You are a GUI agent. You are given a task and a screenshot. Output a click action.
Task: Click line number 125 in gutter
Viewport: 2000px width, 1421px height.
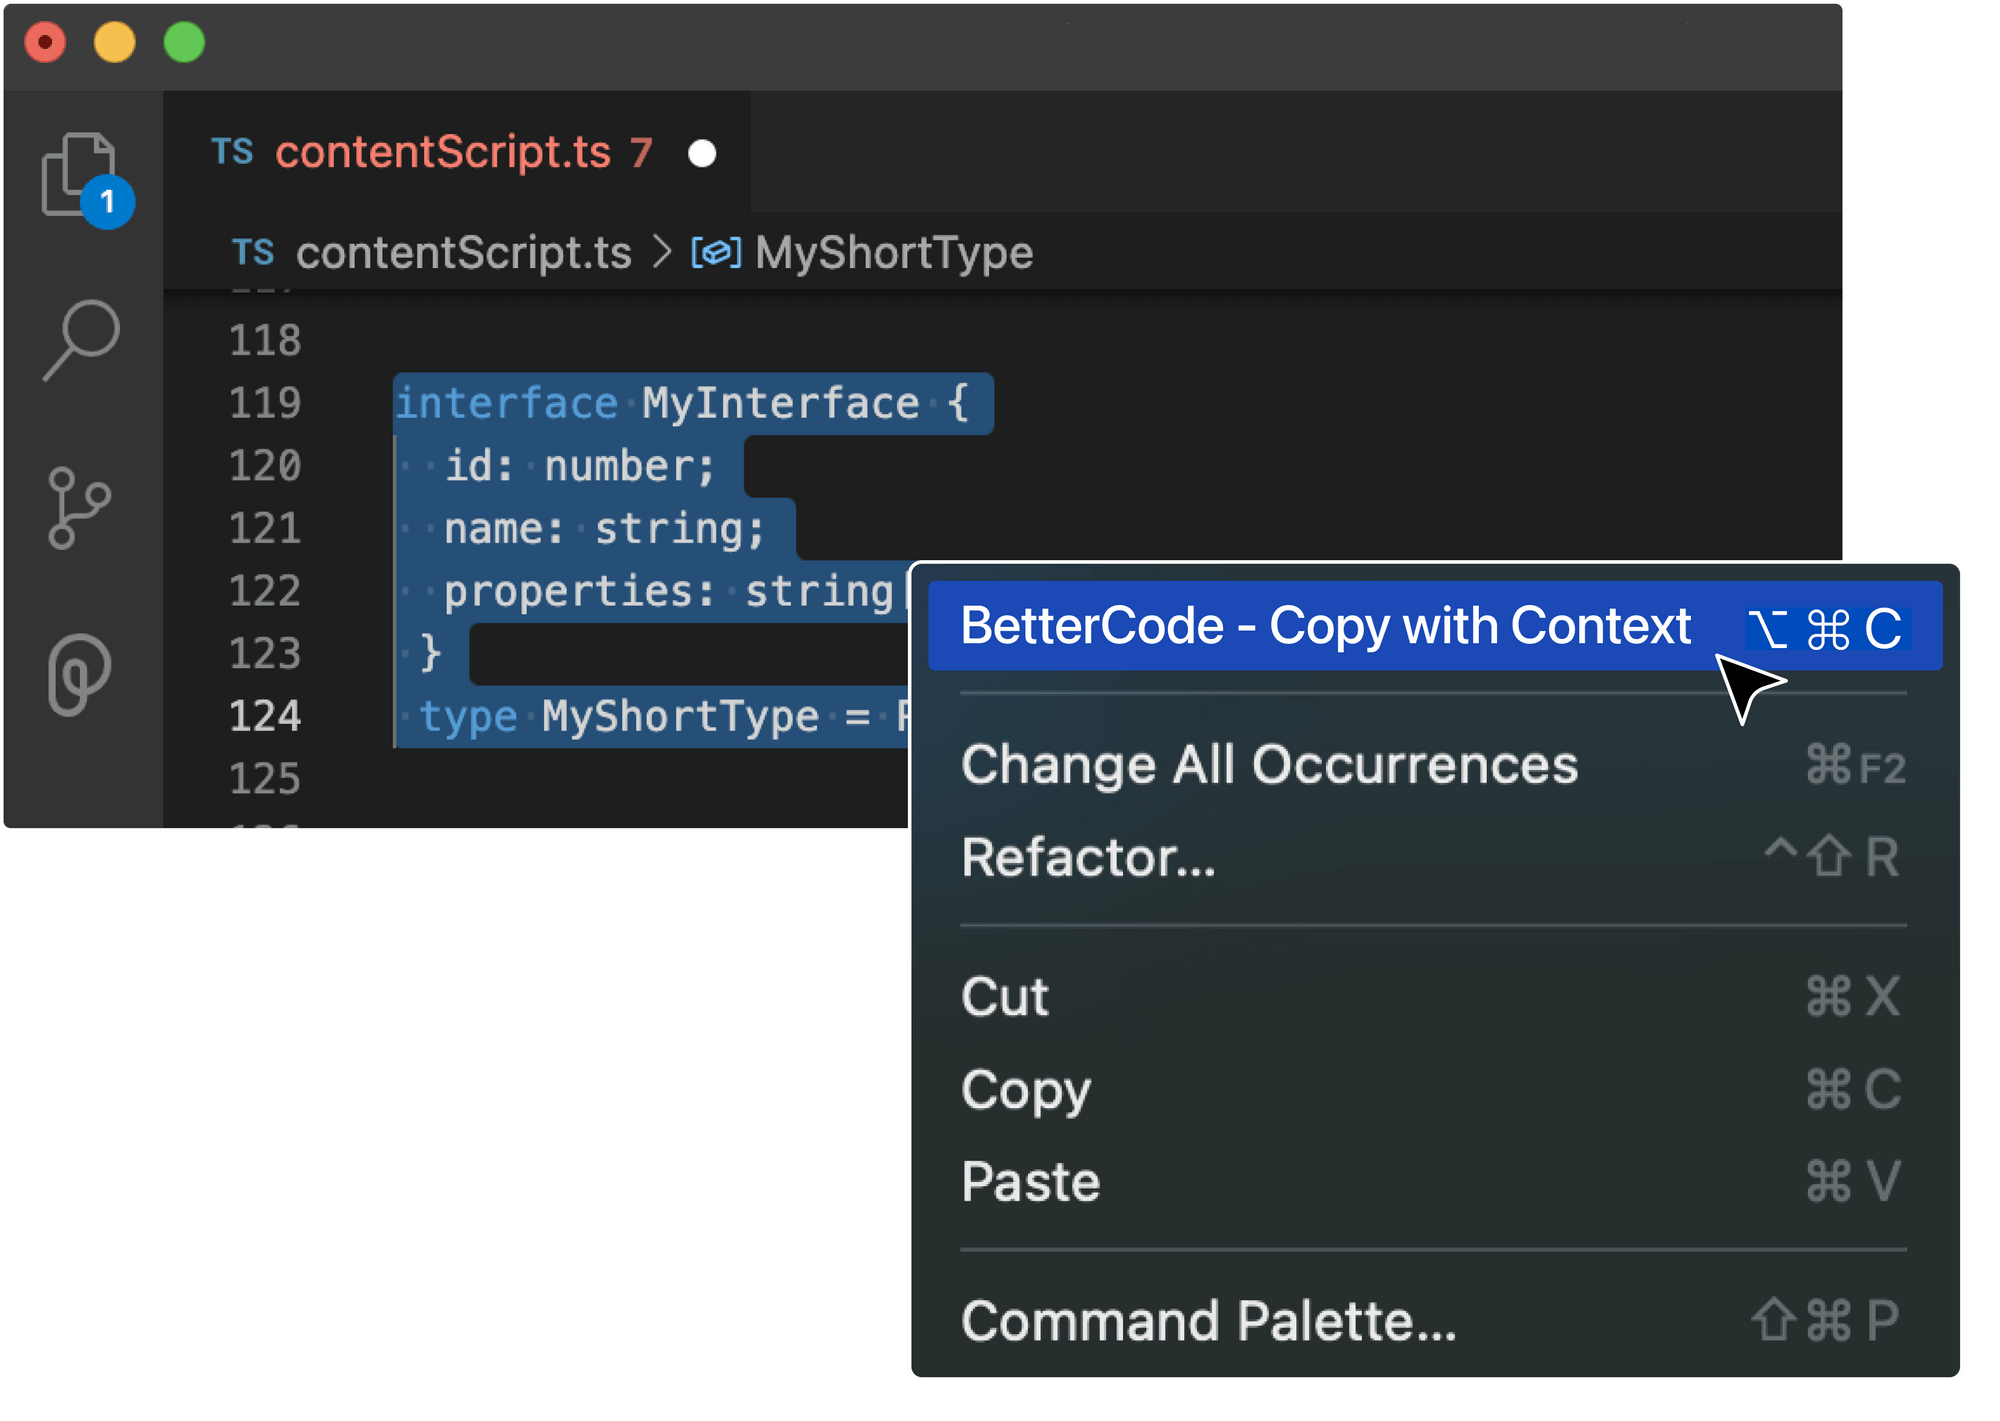(x=265, y=778)
